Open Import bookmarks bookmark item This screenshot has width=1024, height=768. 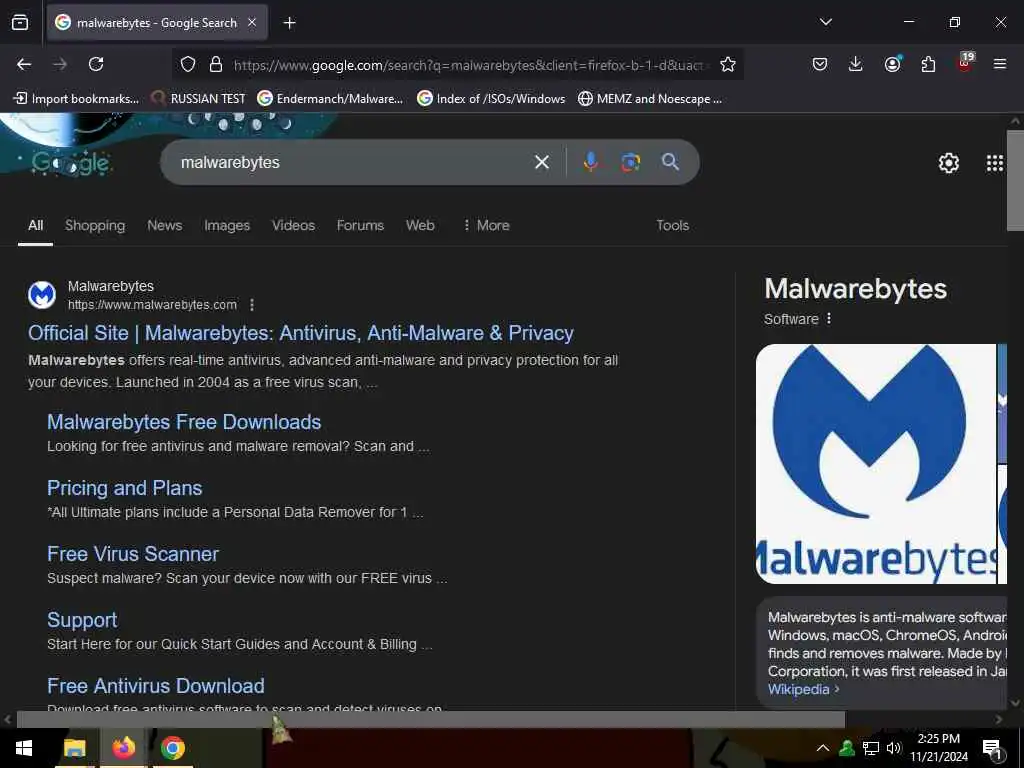tap(76, 99)
